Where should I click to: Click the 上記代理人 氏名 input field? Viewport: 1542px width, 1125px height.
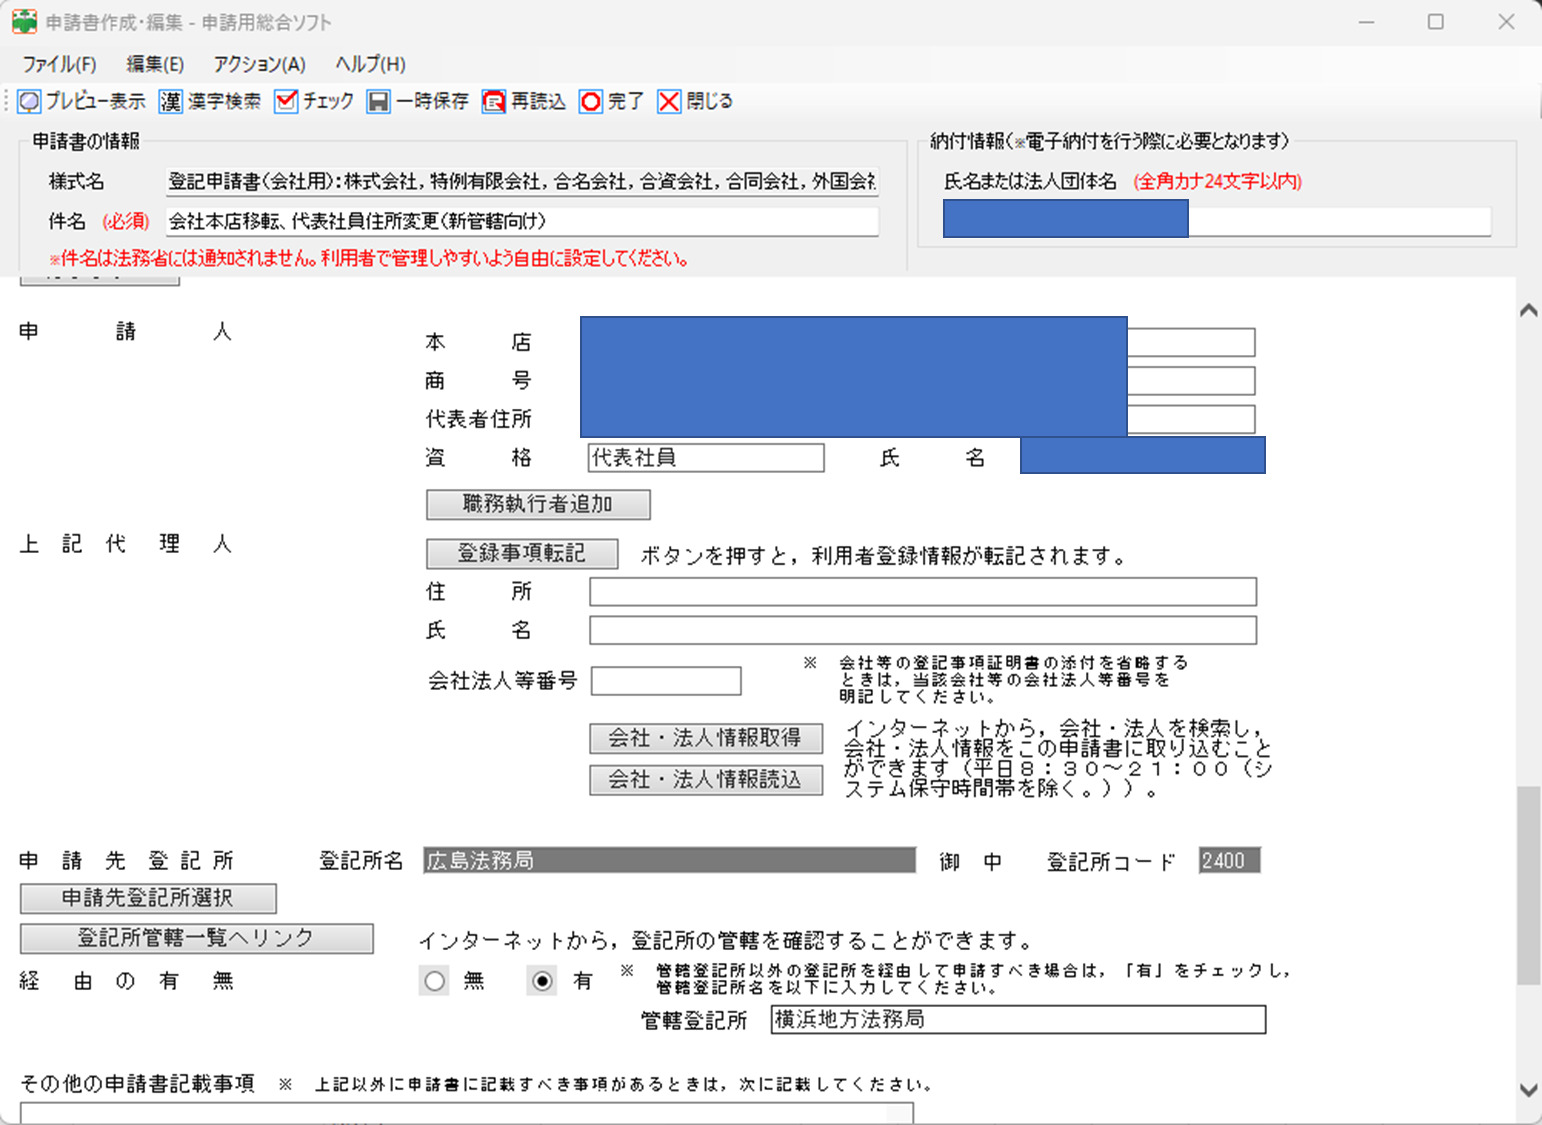(923, 630)
